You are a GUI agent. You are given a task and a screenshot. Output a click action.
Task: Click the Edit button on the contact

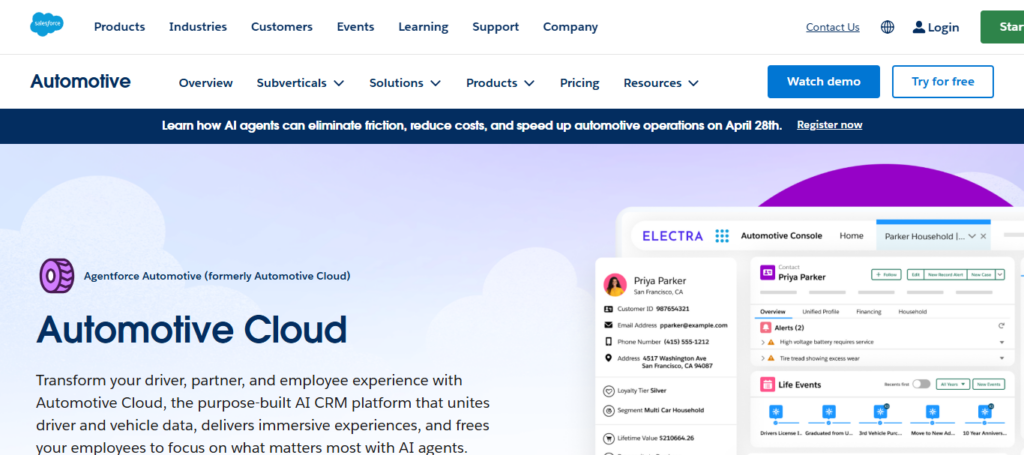(x=916, y=275)
